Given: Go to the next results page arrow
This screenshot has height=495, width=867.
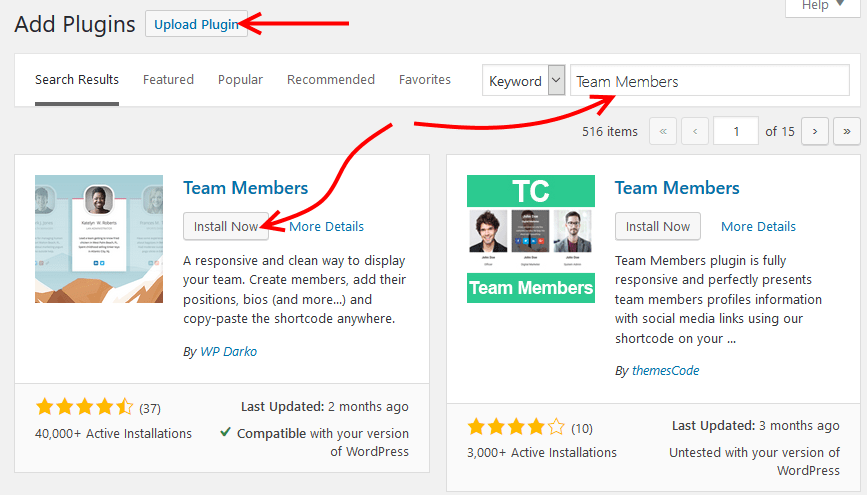Looking at the screenshot, I should pos(814,131).
